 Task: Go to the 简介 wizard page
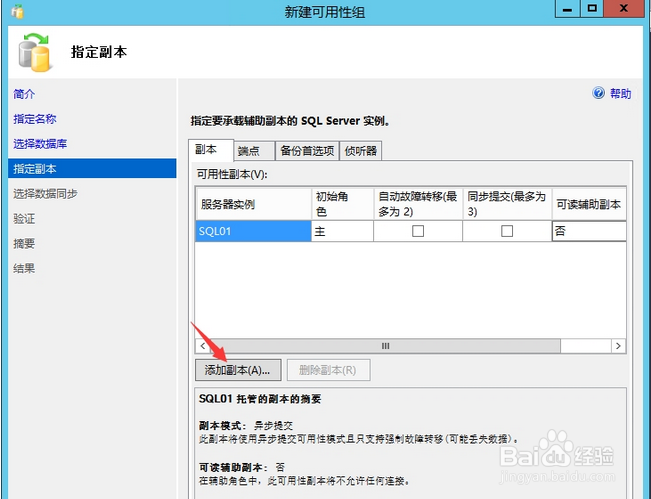pyautogui.click(x=24, y=94)
